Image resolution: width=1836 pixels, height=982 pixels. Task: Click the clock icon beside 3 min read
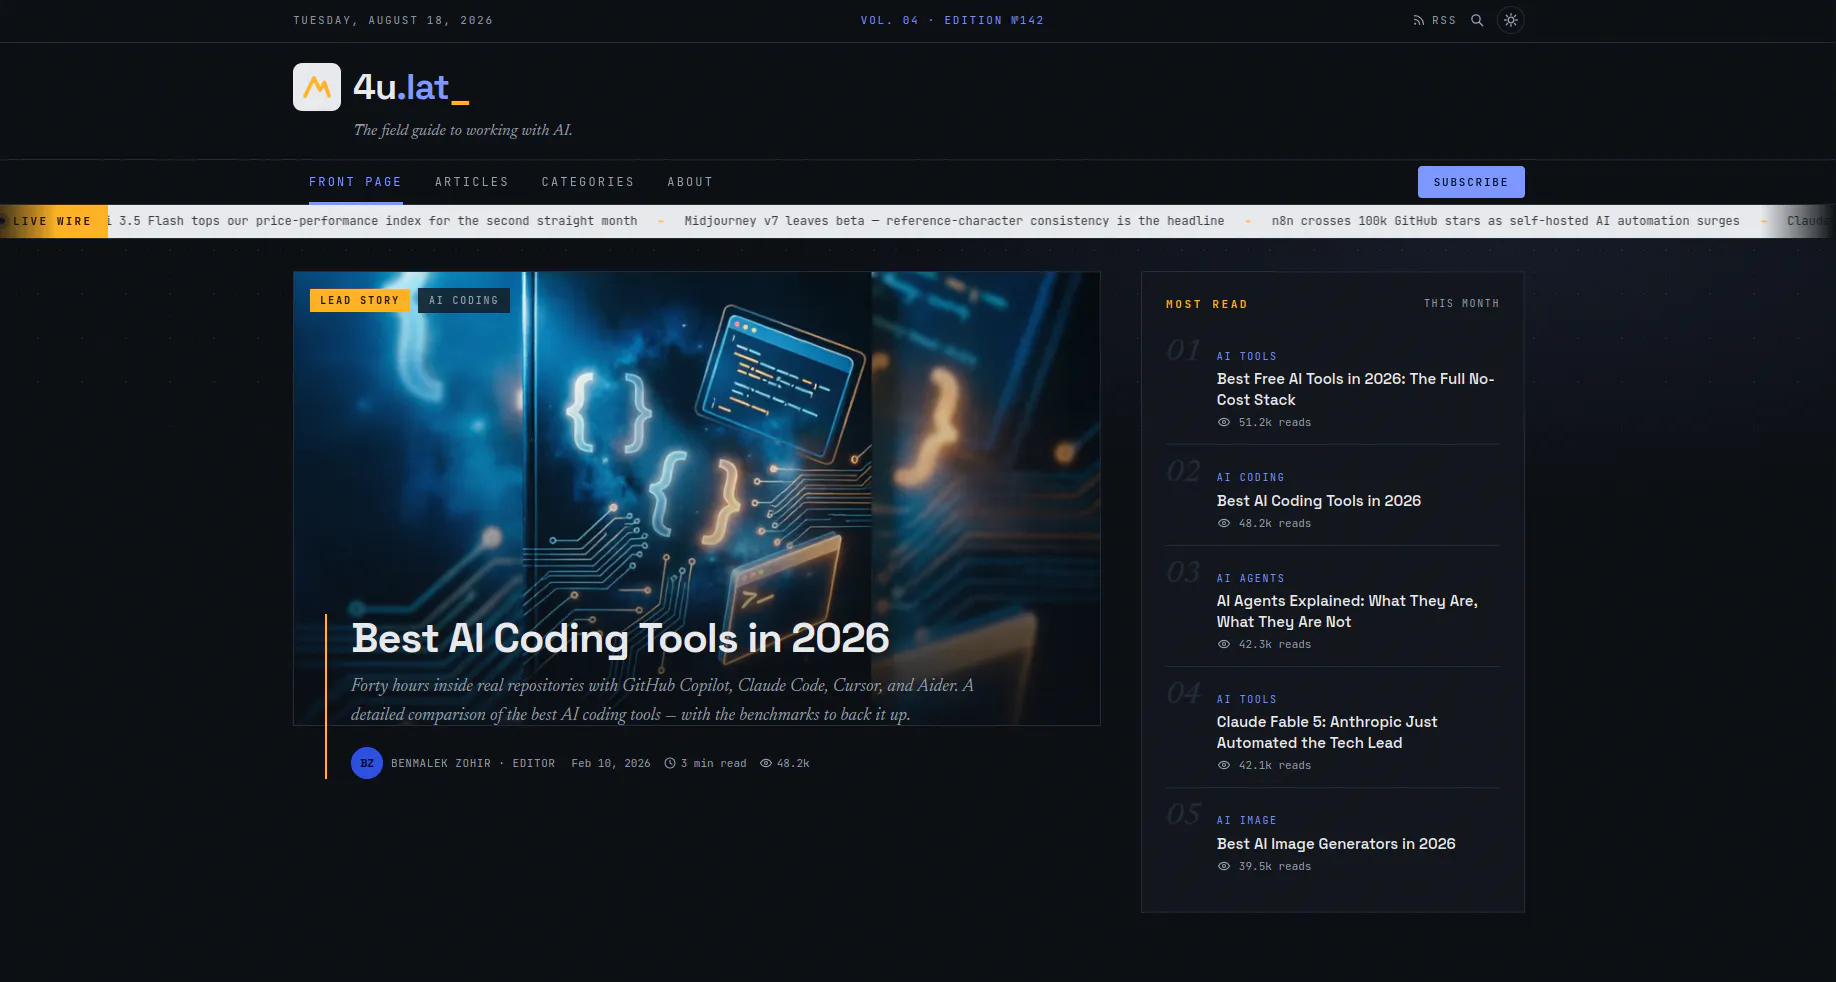(670, 763)
